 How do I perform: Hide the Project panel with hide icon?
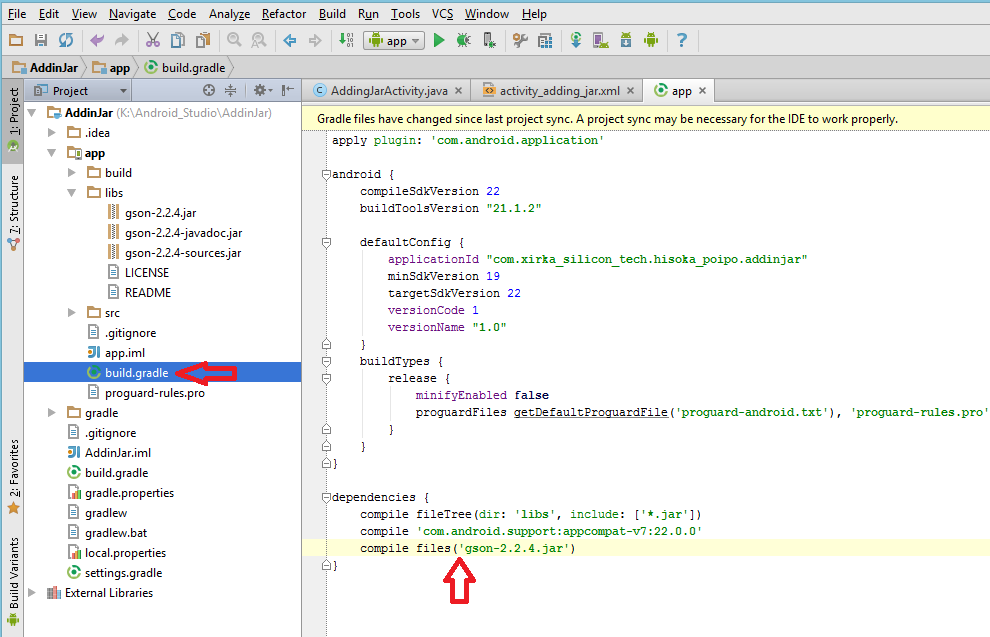click(288, 90)
